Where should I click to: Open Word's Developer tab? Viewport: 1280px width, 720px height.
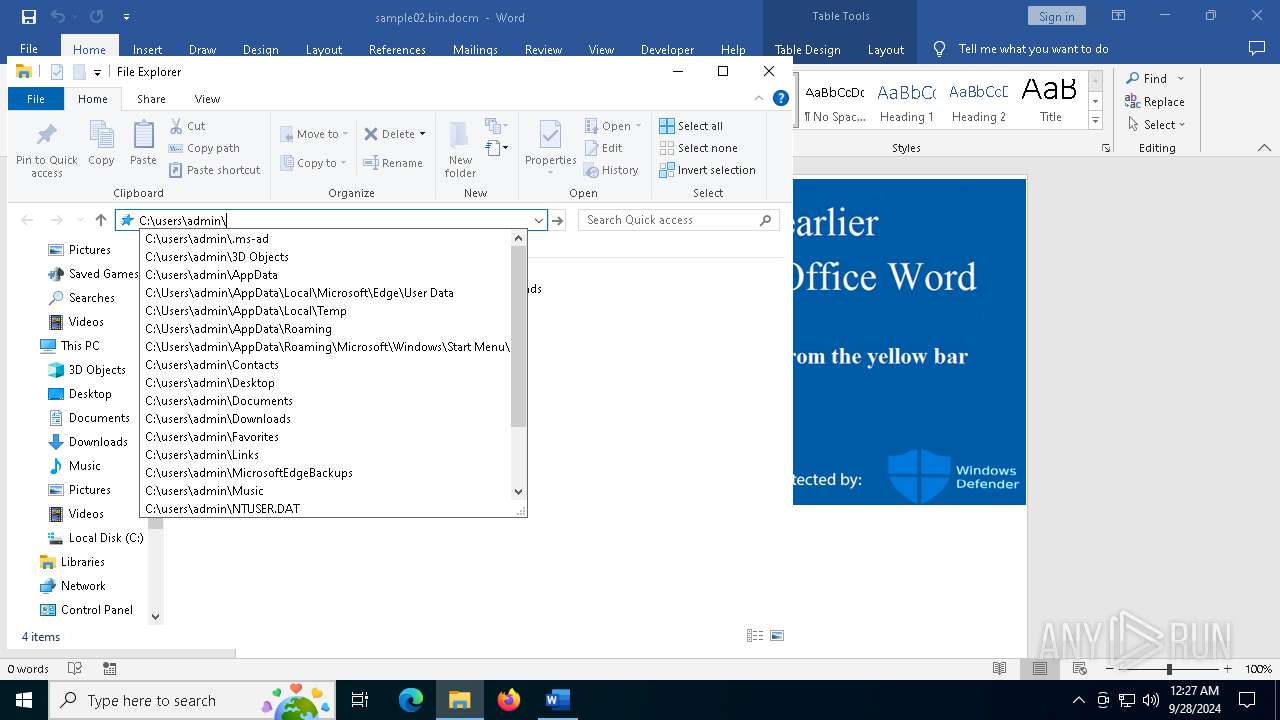[667, 49]
